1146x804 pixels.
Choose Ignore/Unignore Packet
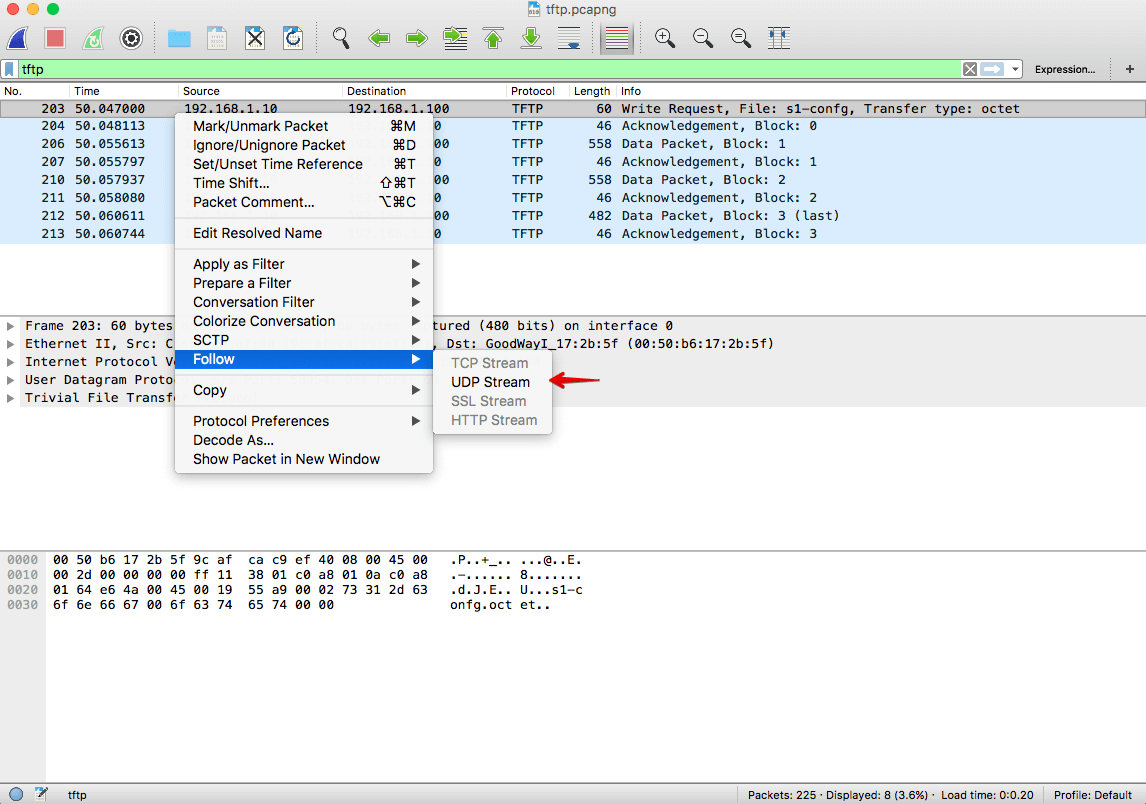pos(304,145)
